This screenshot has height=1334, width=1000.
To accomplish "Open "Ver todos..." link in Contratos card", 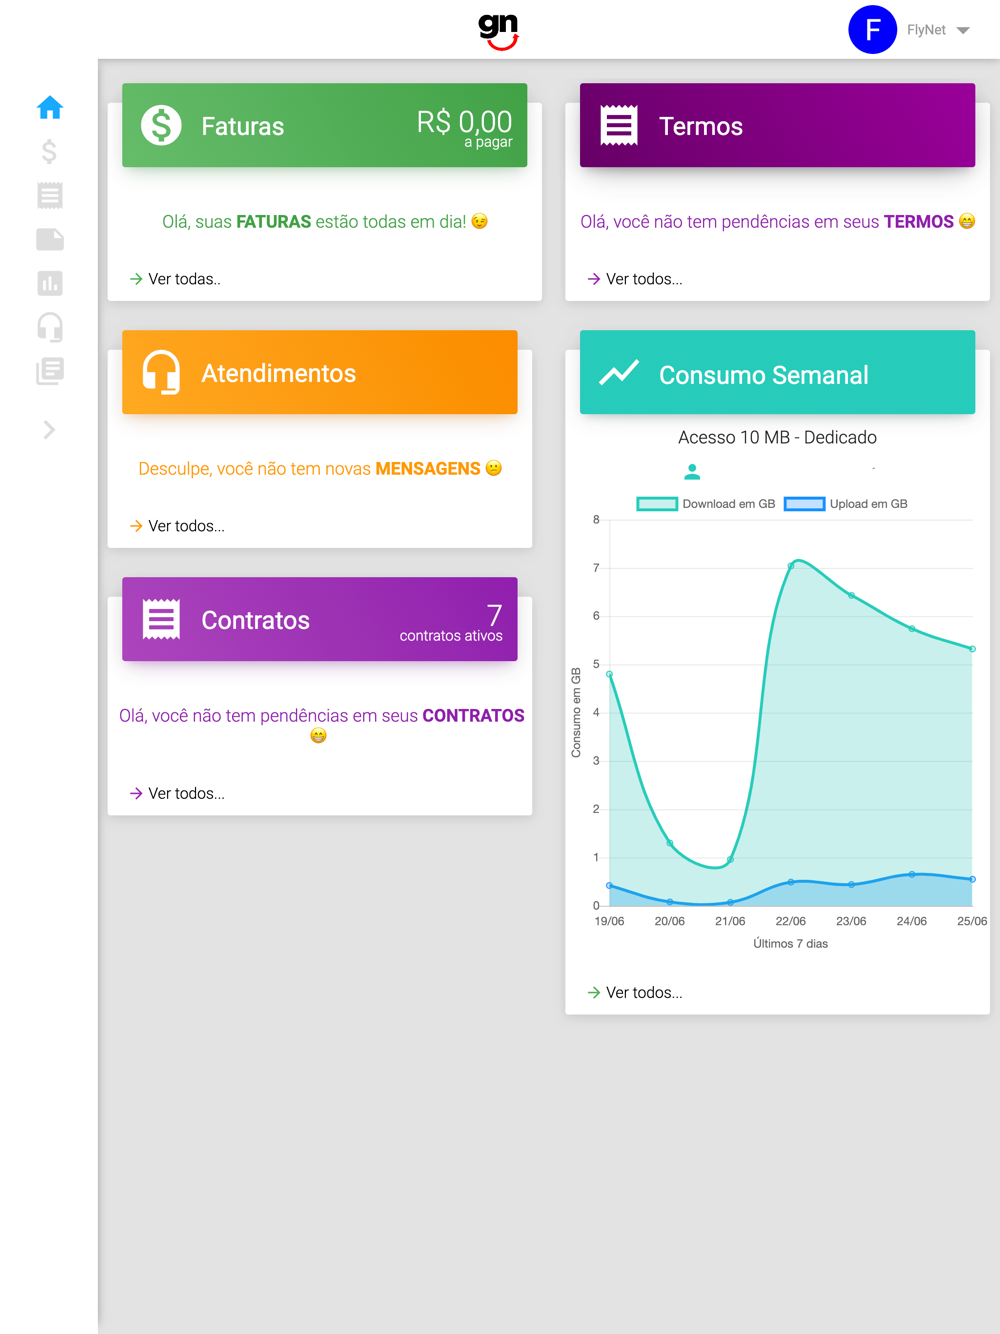I will coord(186,793).
